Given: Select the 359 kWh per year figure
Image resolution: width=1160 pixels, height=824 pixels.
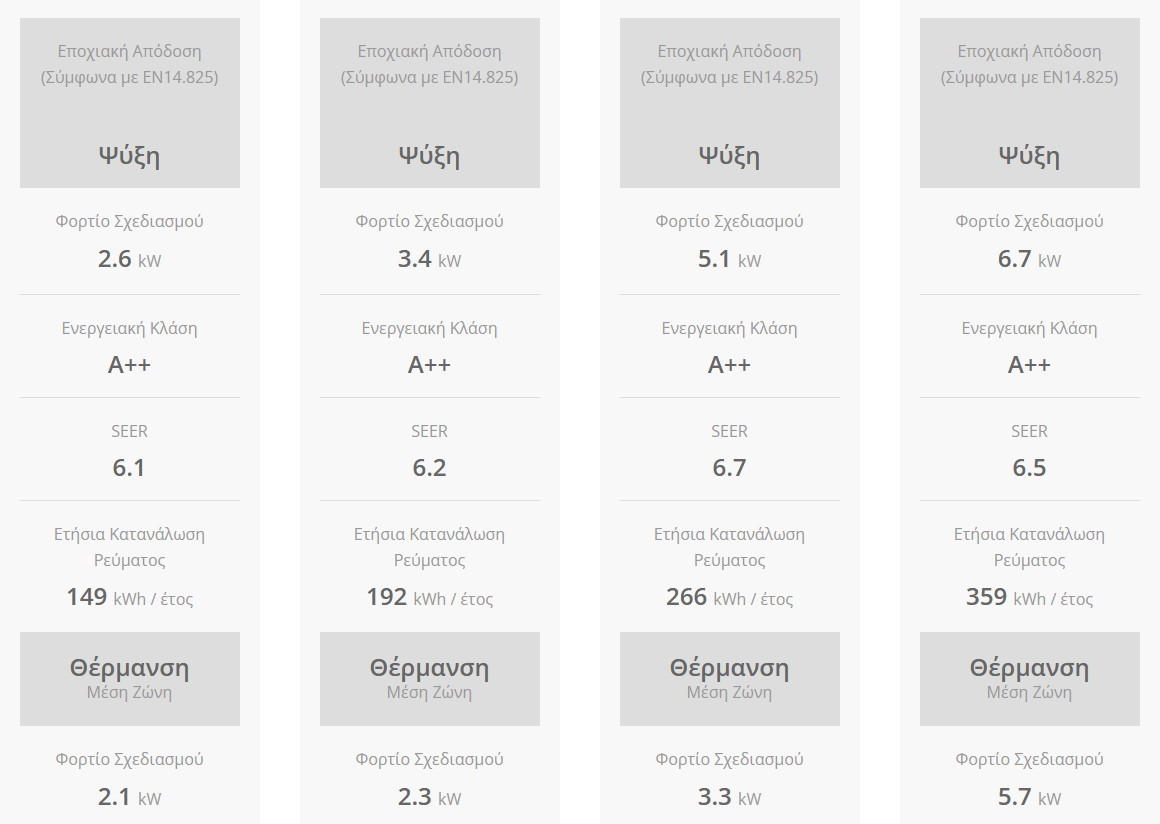Looking at the screenshot, I should (1029, 598).
